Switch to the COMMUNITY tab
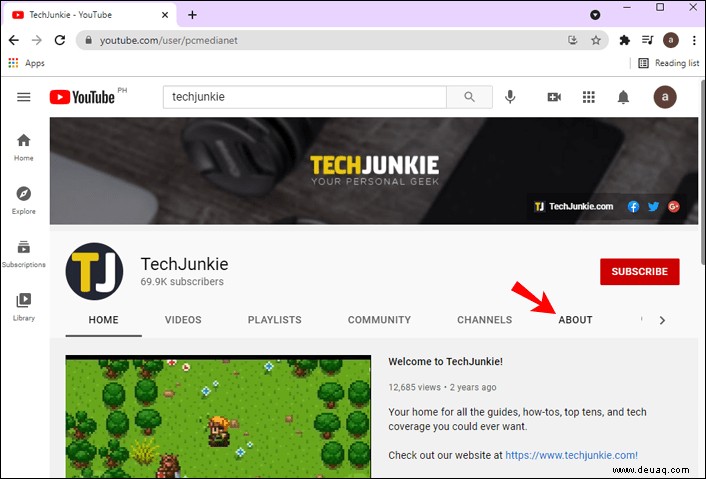Screen dimensions: 706x479 pos(379,320)
